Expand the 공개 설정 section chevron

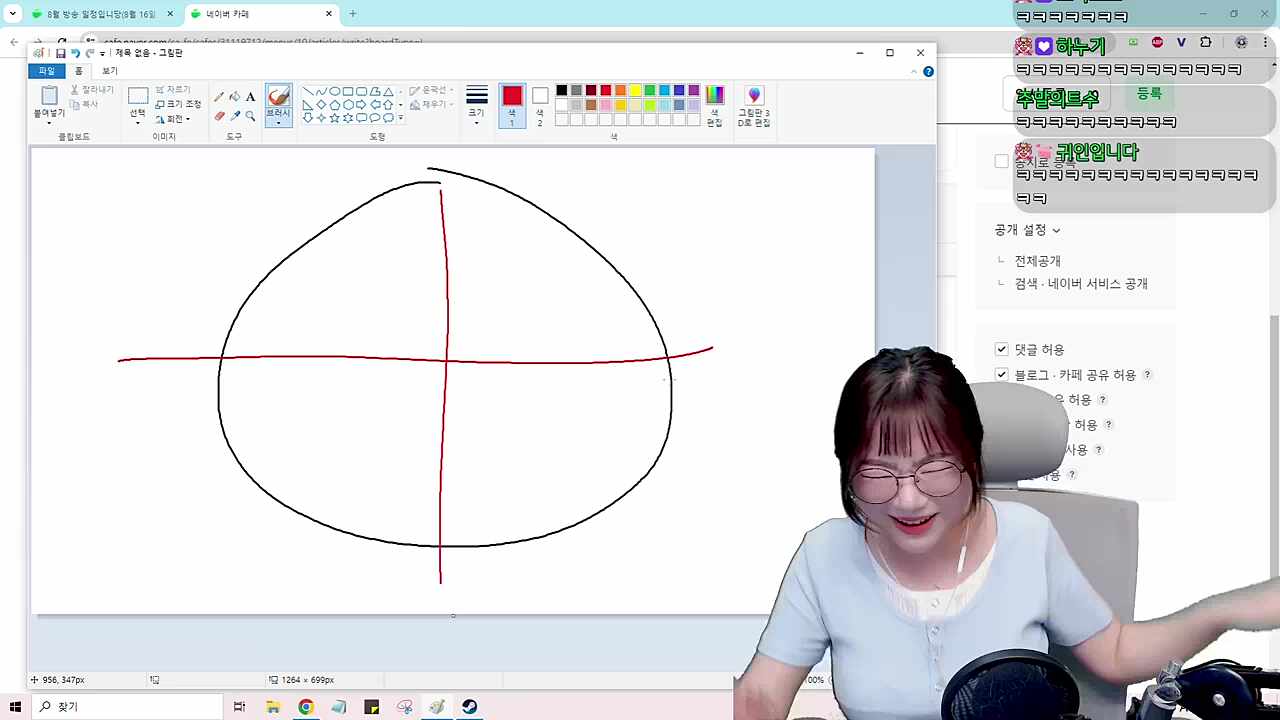[1056, 231]
